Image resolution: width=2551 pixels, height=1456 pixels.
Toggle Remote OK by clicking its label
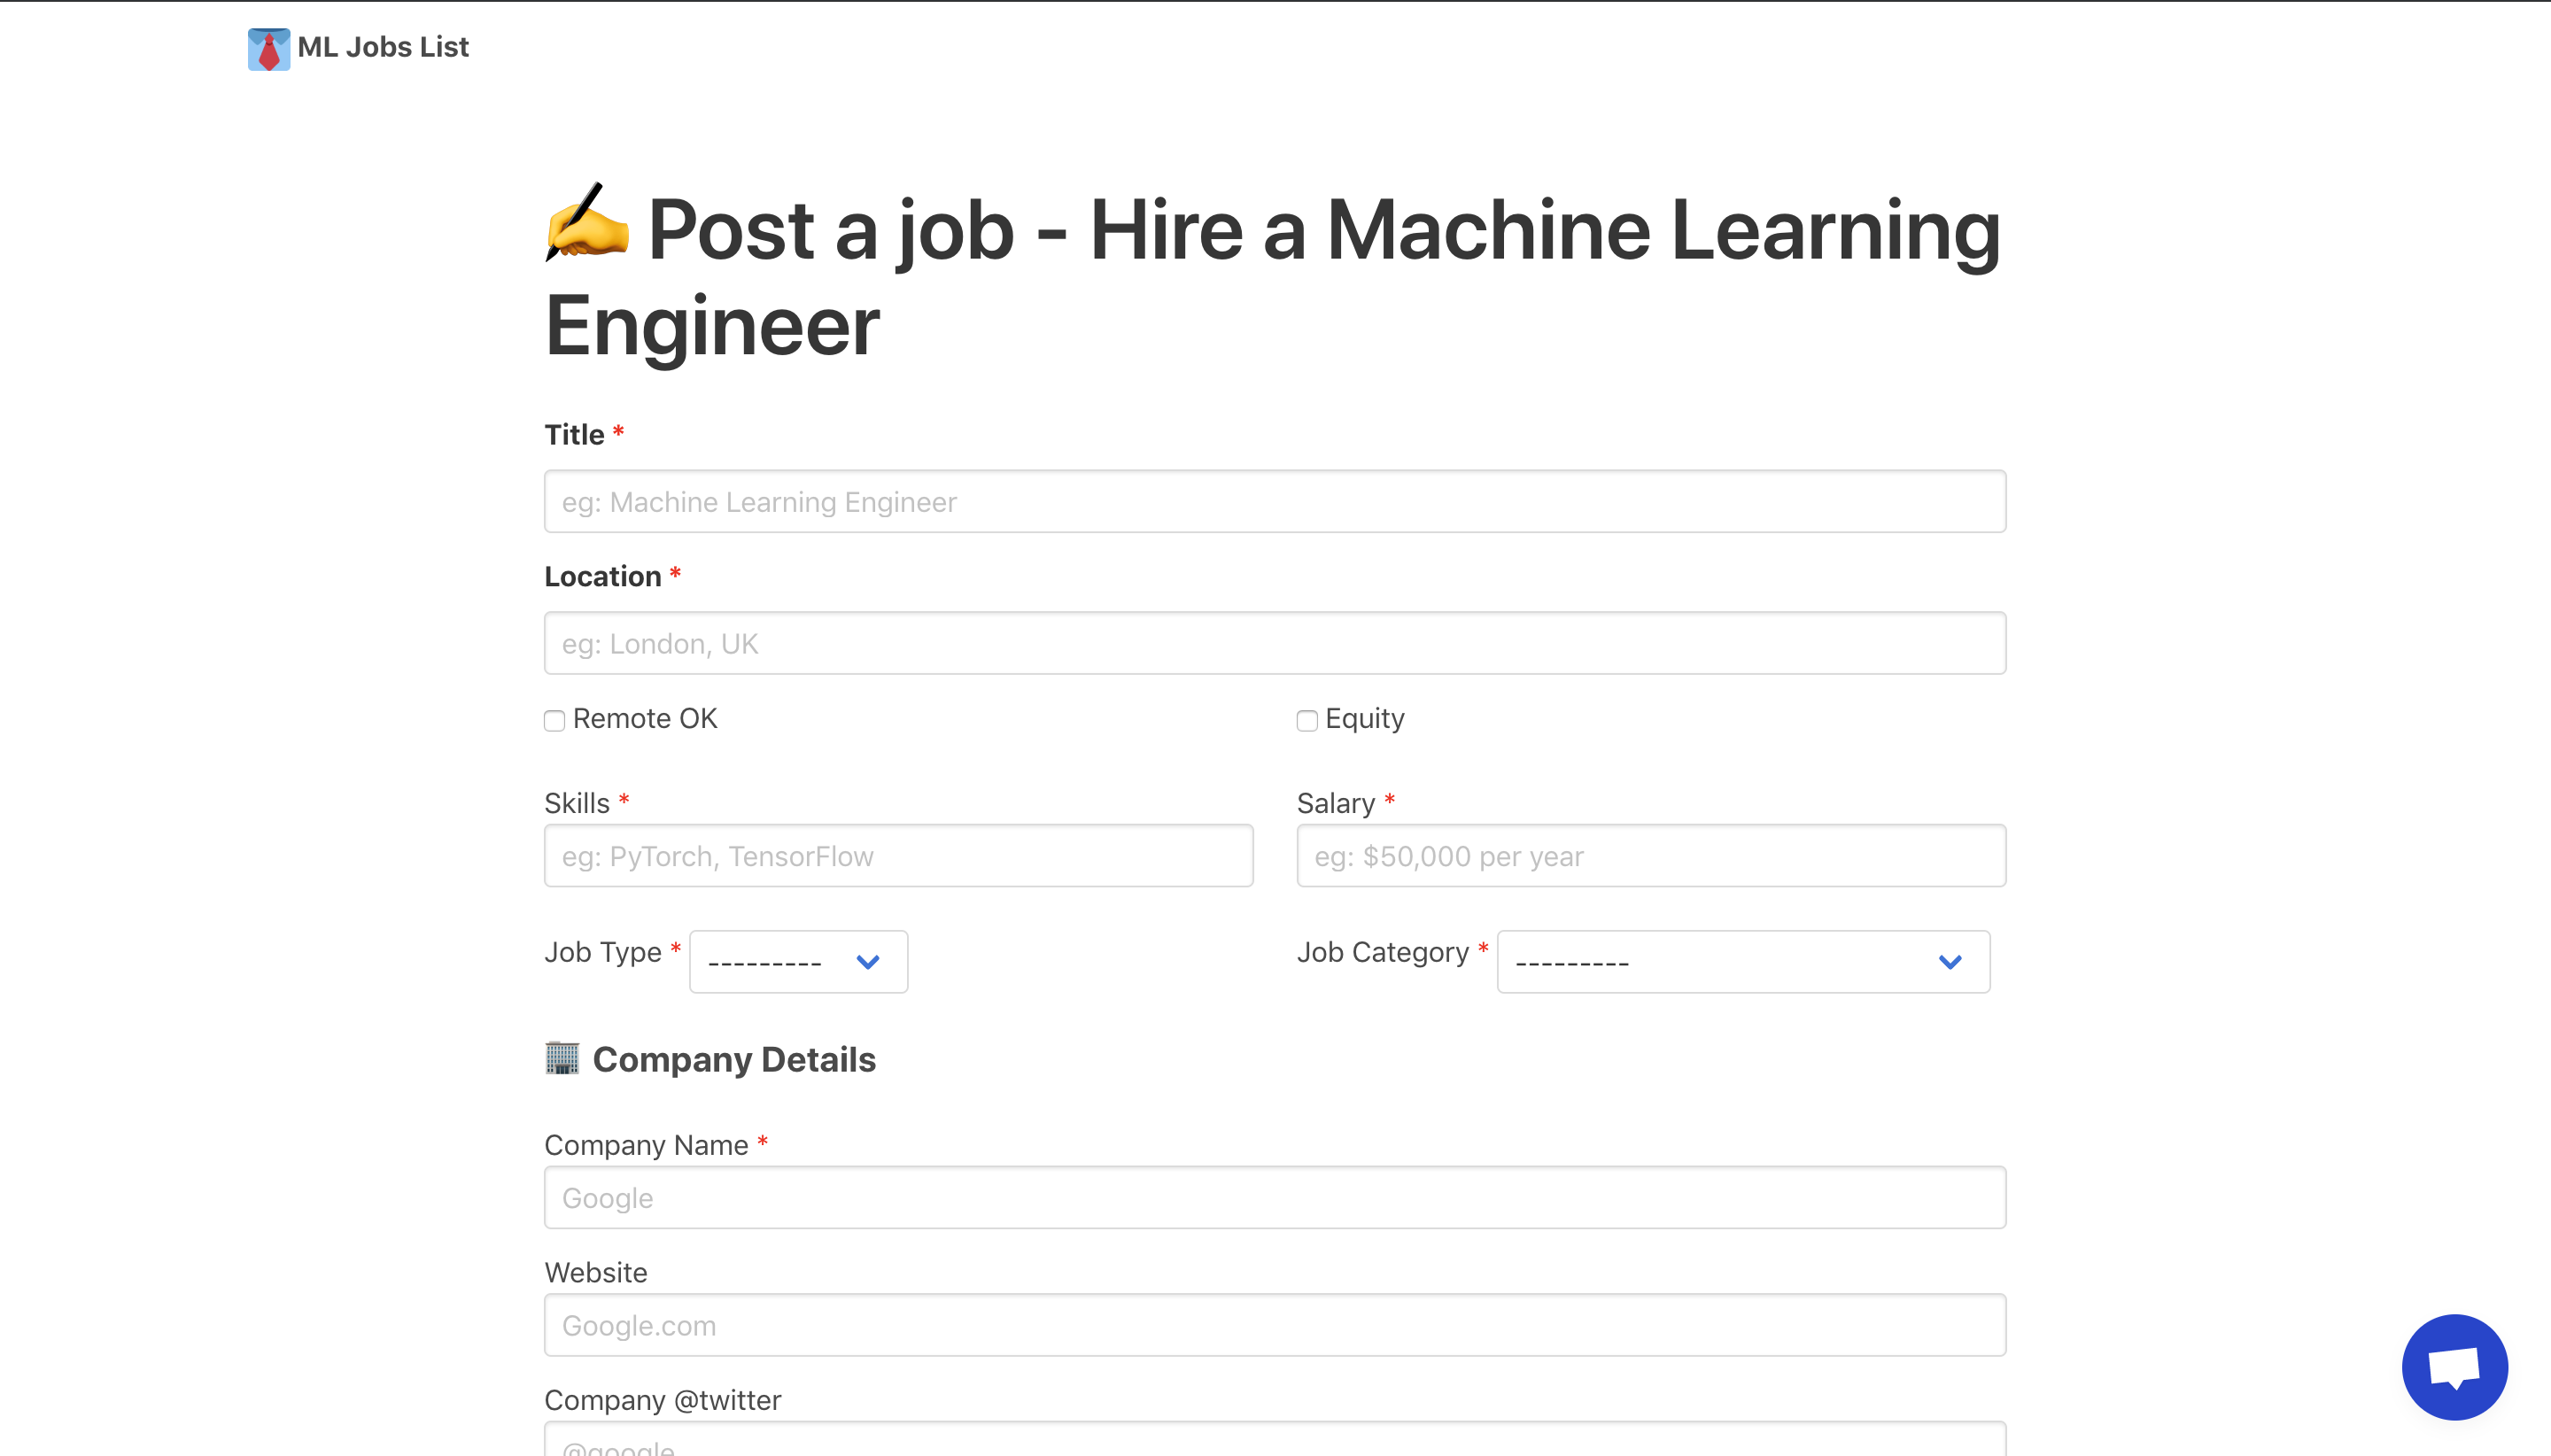(x=645, y=718)
